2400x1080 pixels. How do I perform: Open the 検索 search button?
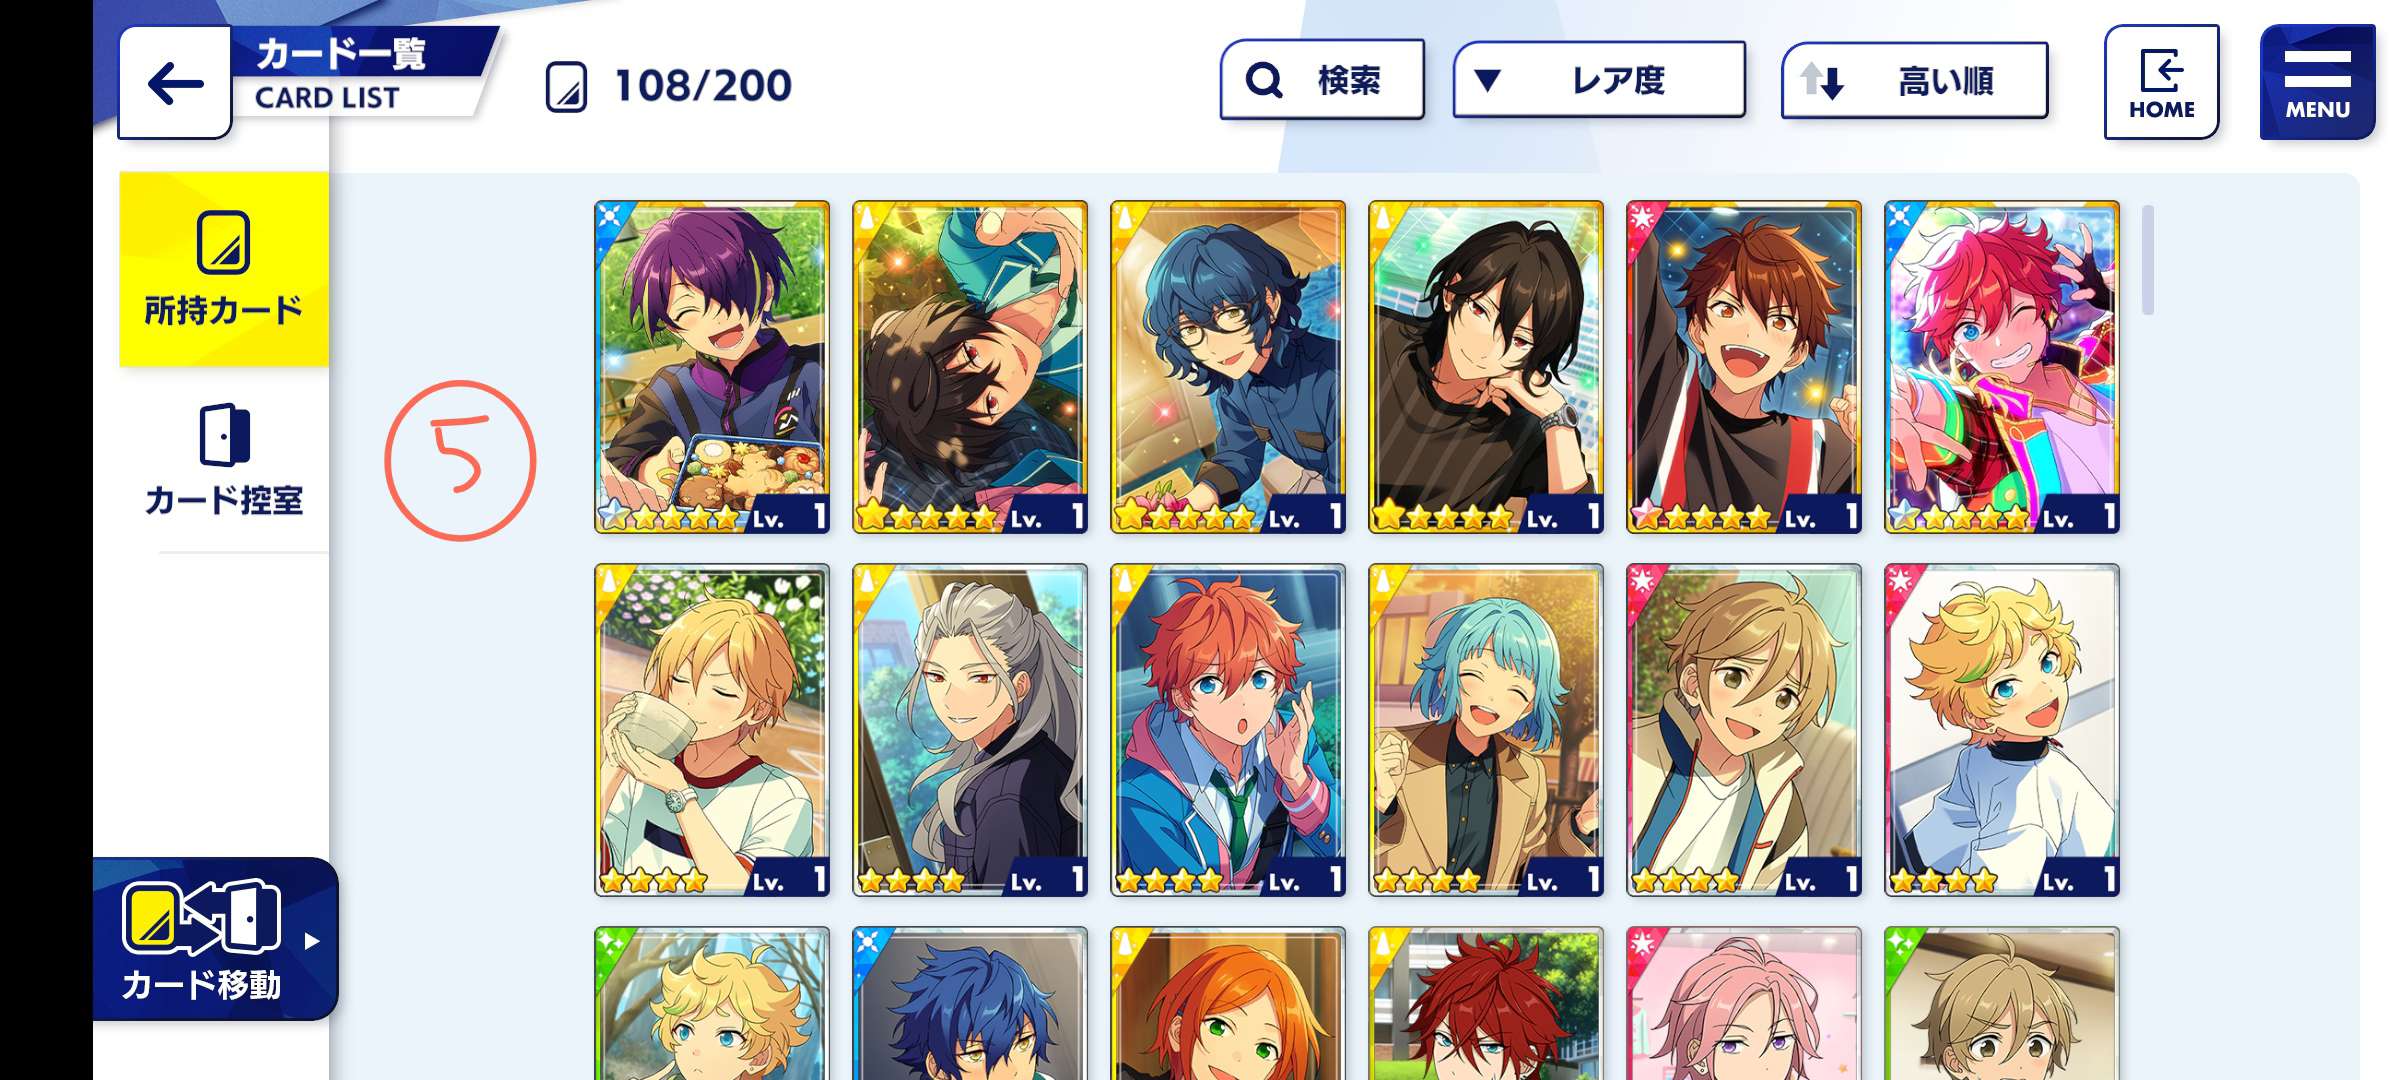[1322, 80]
